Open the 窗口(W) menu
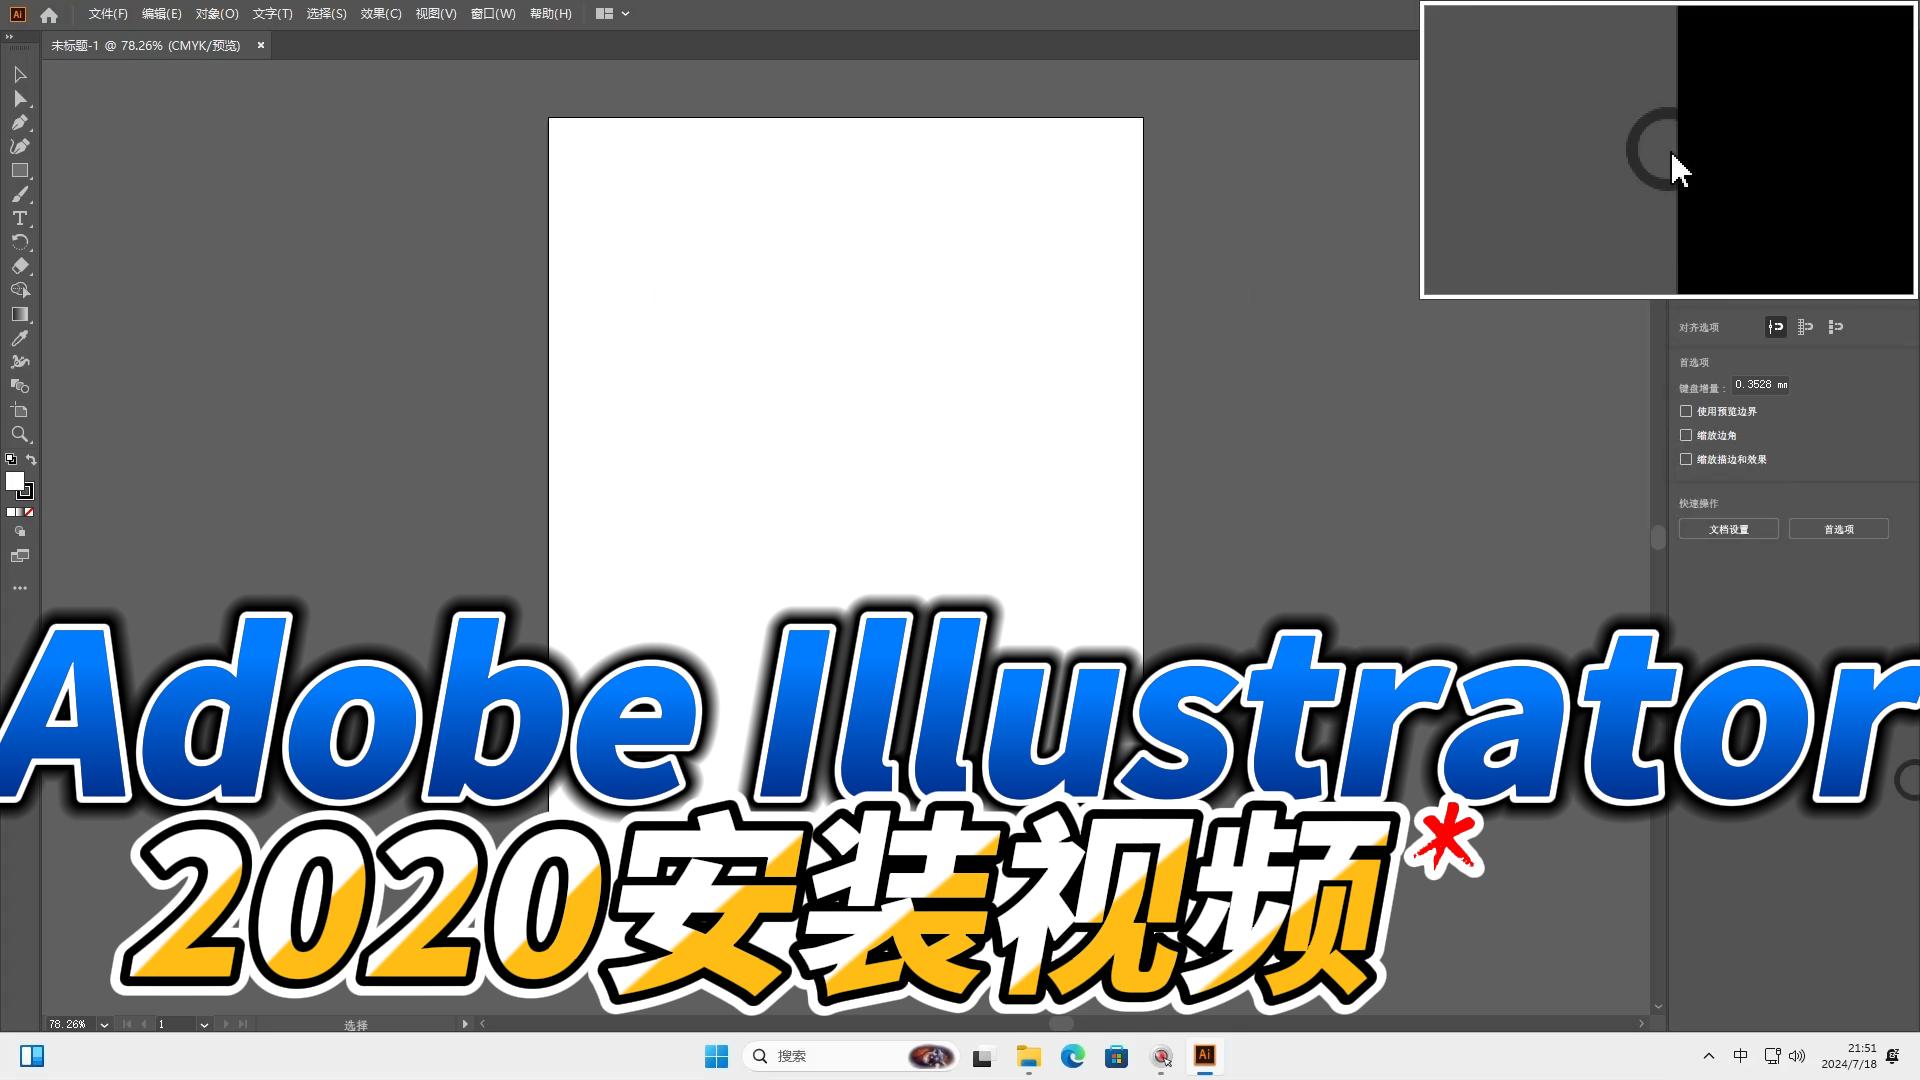Image resolution: width=1920 pixels, height=1080 pixels. tap(492, 14)
